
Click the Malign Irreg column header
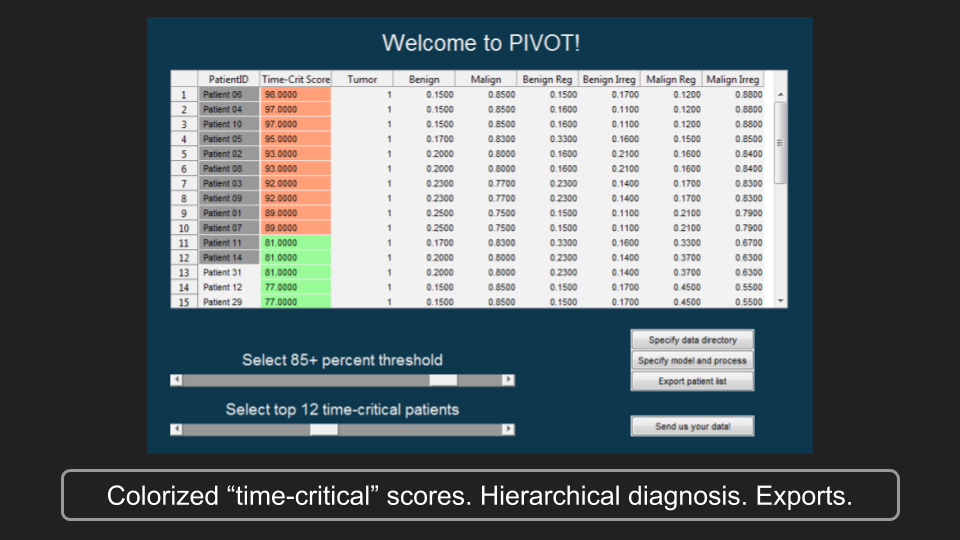click(x=733, y=79)
